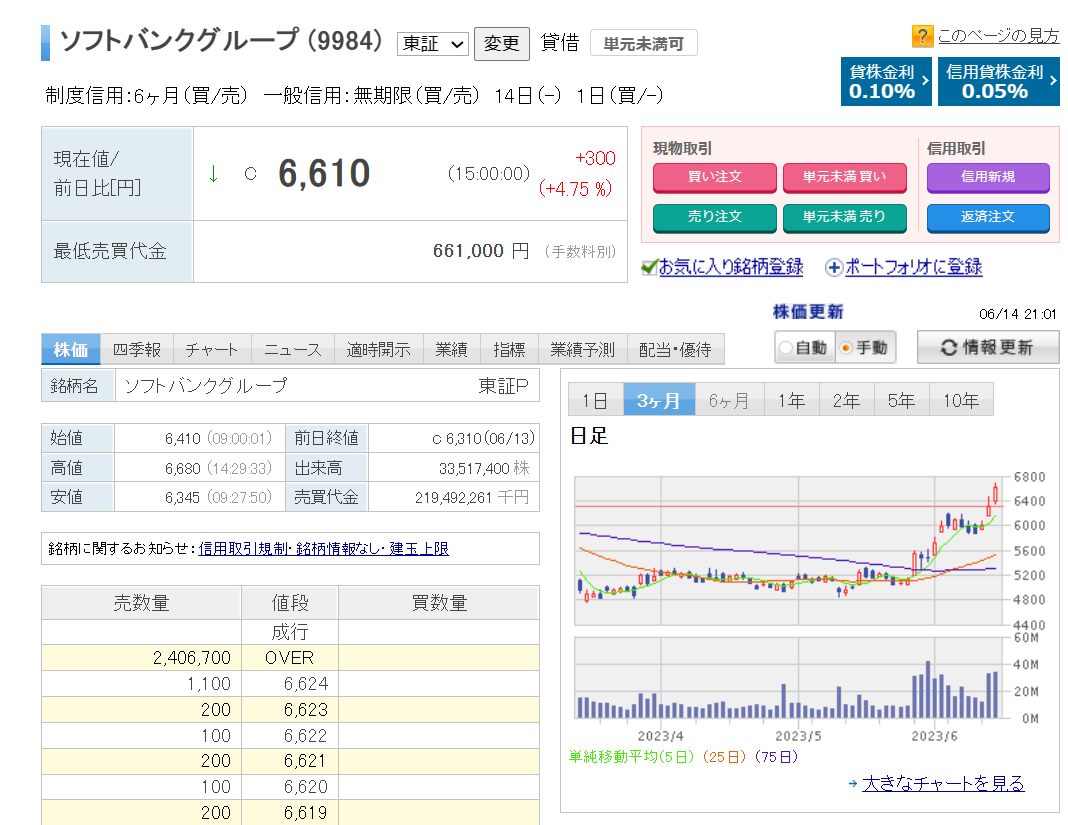Click the favorite registration checkmark icon
Image resolution: width=1068 pixels, height=825 pixels.
pyautogui.click(x=650, y=267)
